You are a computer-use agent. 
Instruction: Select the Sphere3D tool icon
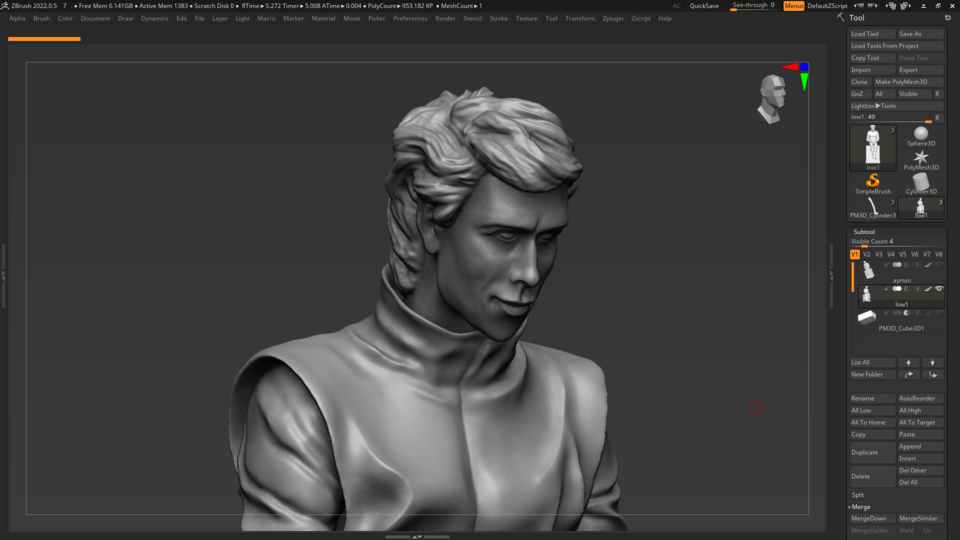click(x=921, y=135)
